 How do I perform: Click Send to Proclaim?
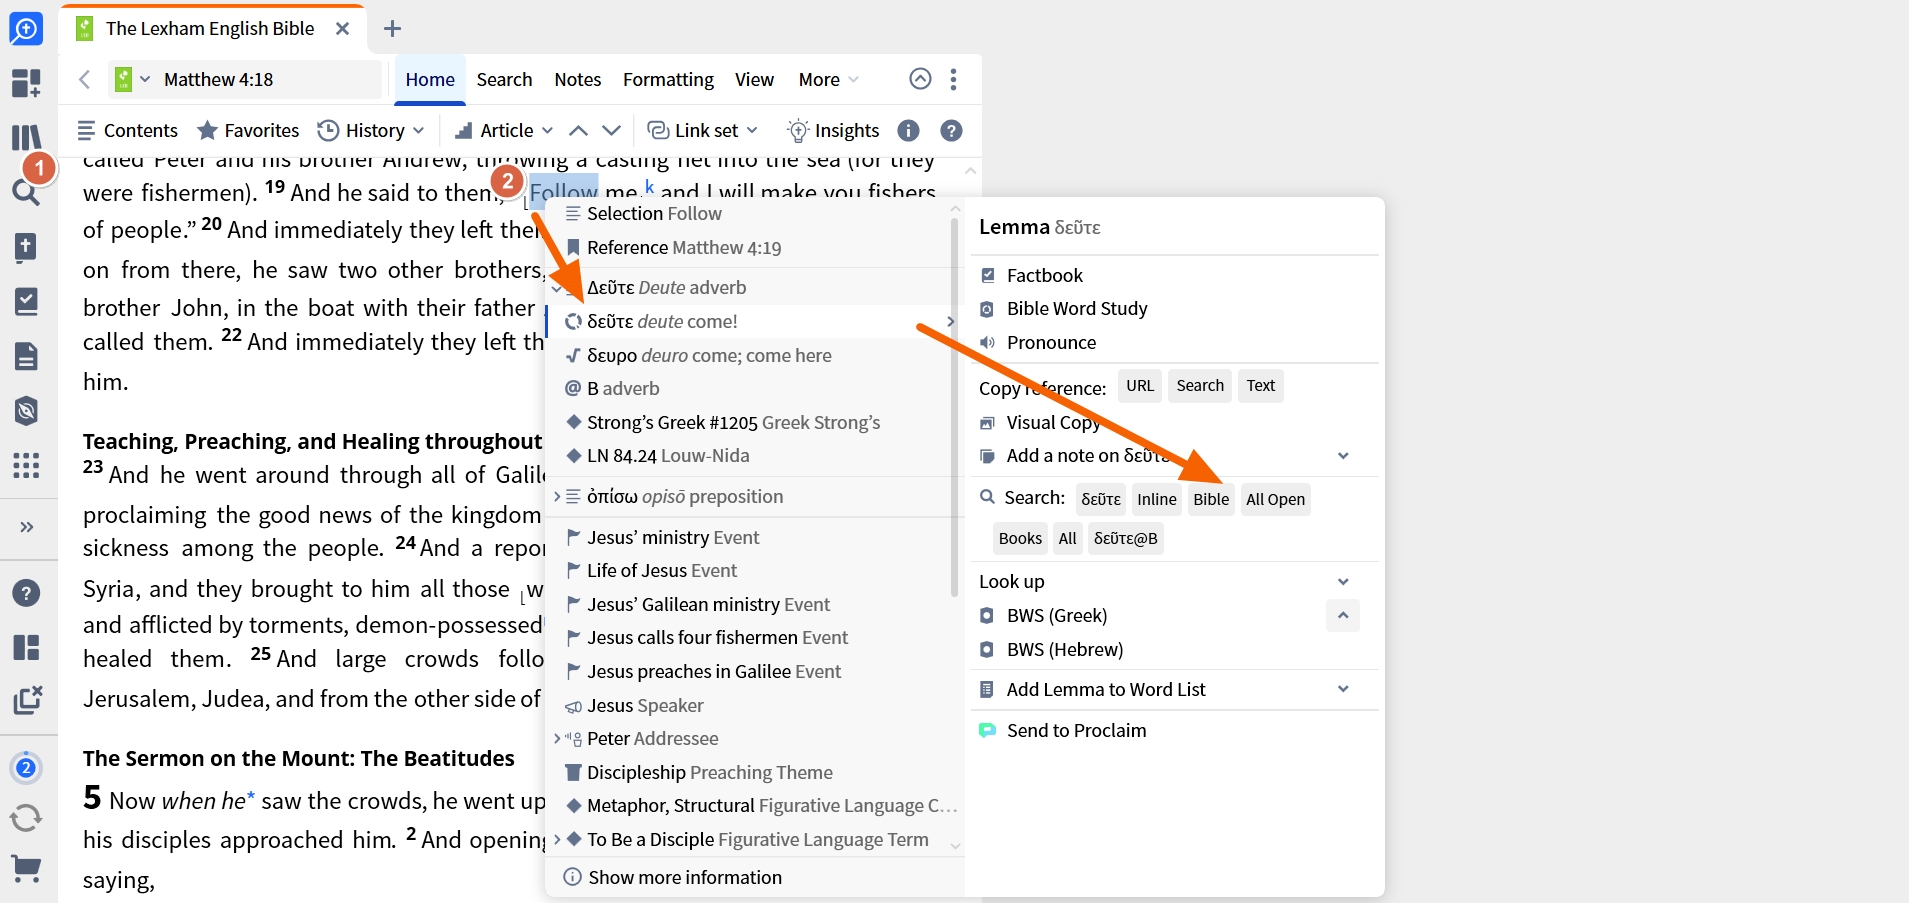pos(1062,730)
